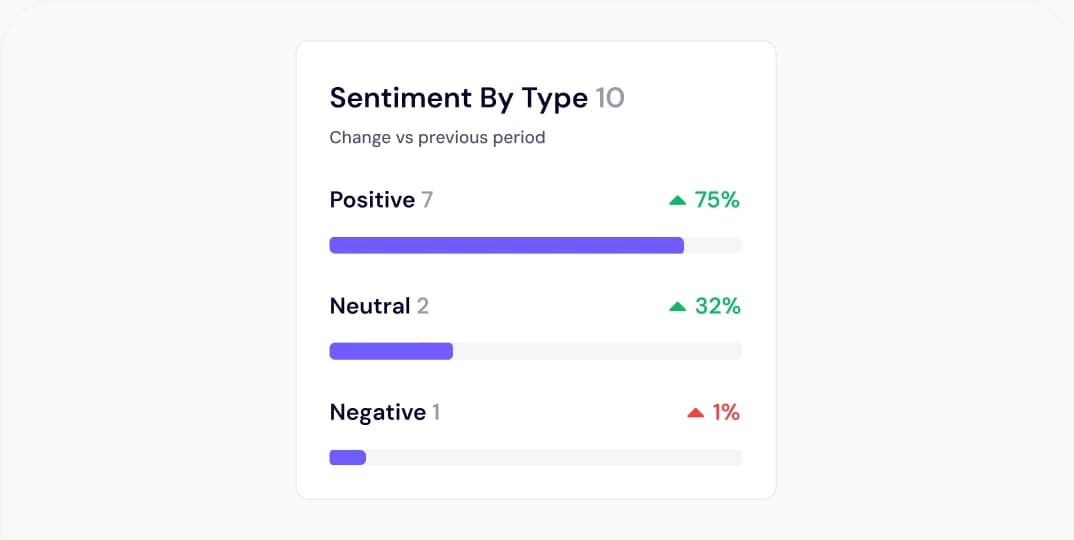Click the Neutral progress bar fill

[391, 351]
